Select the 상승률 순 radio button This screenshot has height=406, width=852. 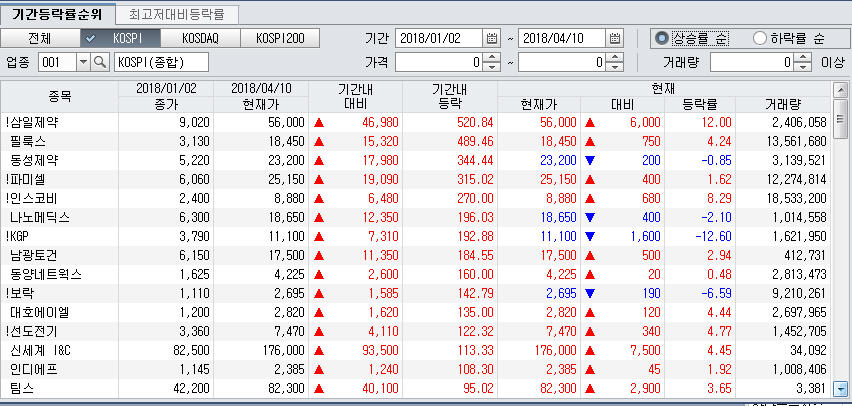click(661, 38)
